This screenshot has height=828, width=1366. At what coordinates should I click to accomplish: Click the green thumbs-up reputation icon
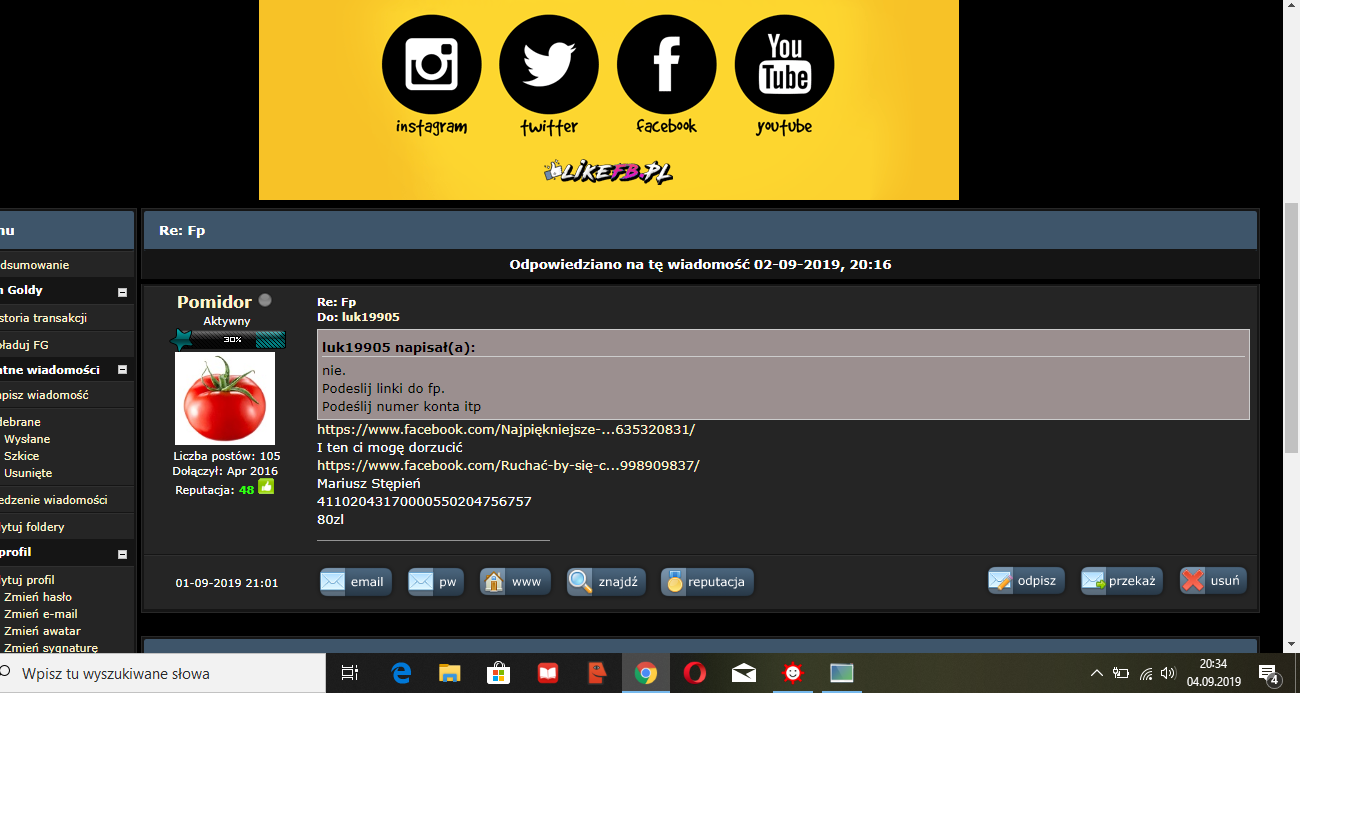pos(266,487)
